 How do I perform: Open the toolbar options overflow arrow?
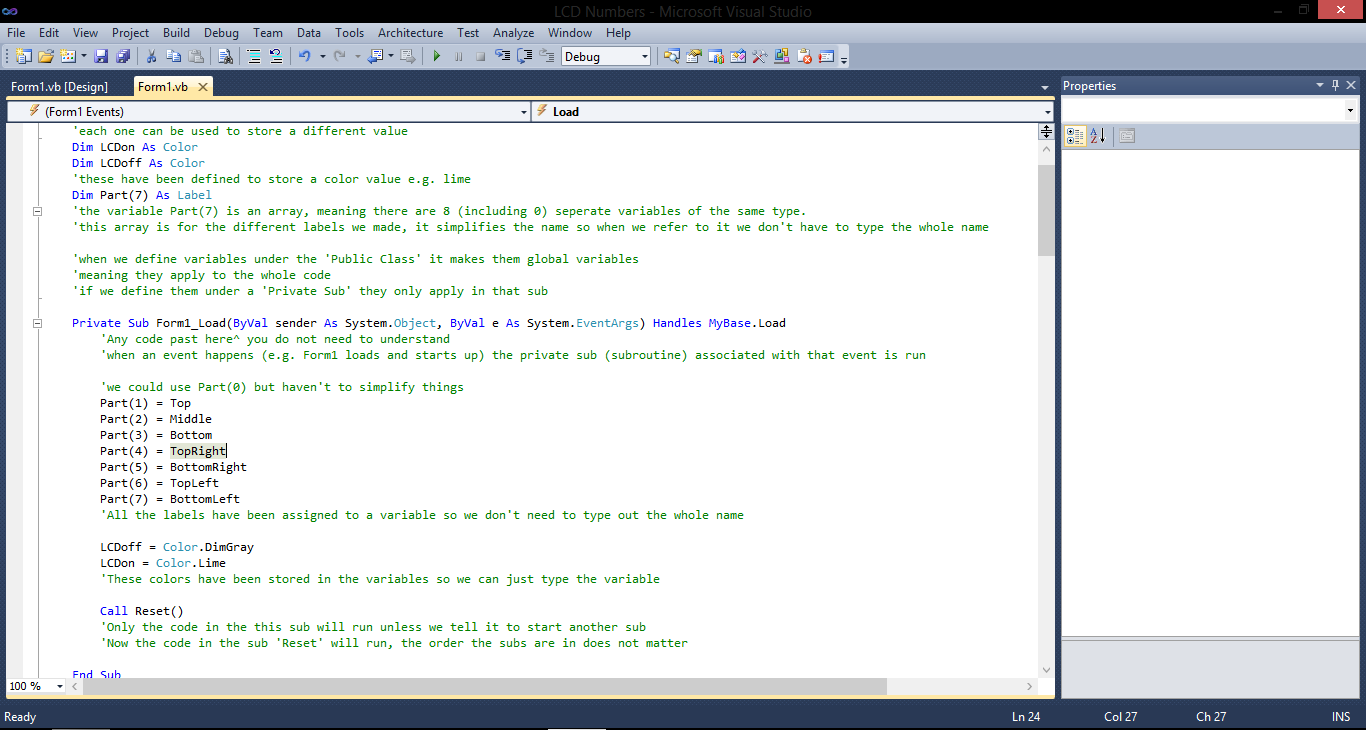click(x=844, y=60)
